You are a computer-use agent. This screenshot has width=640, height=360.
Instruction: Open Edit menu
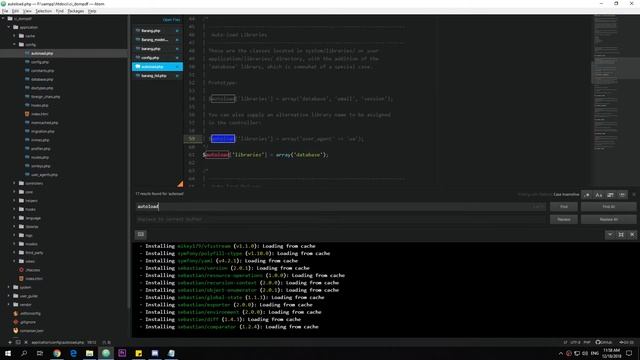point(15,11)
